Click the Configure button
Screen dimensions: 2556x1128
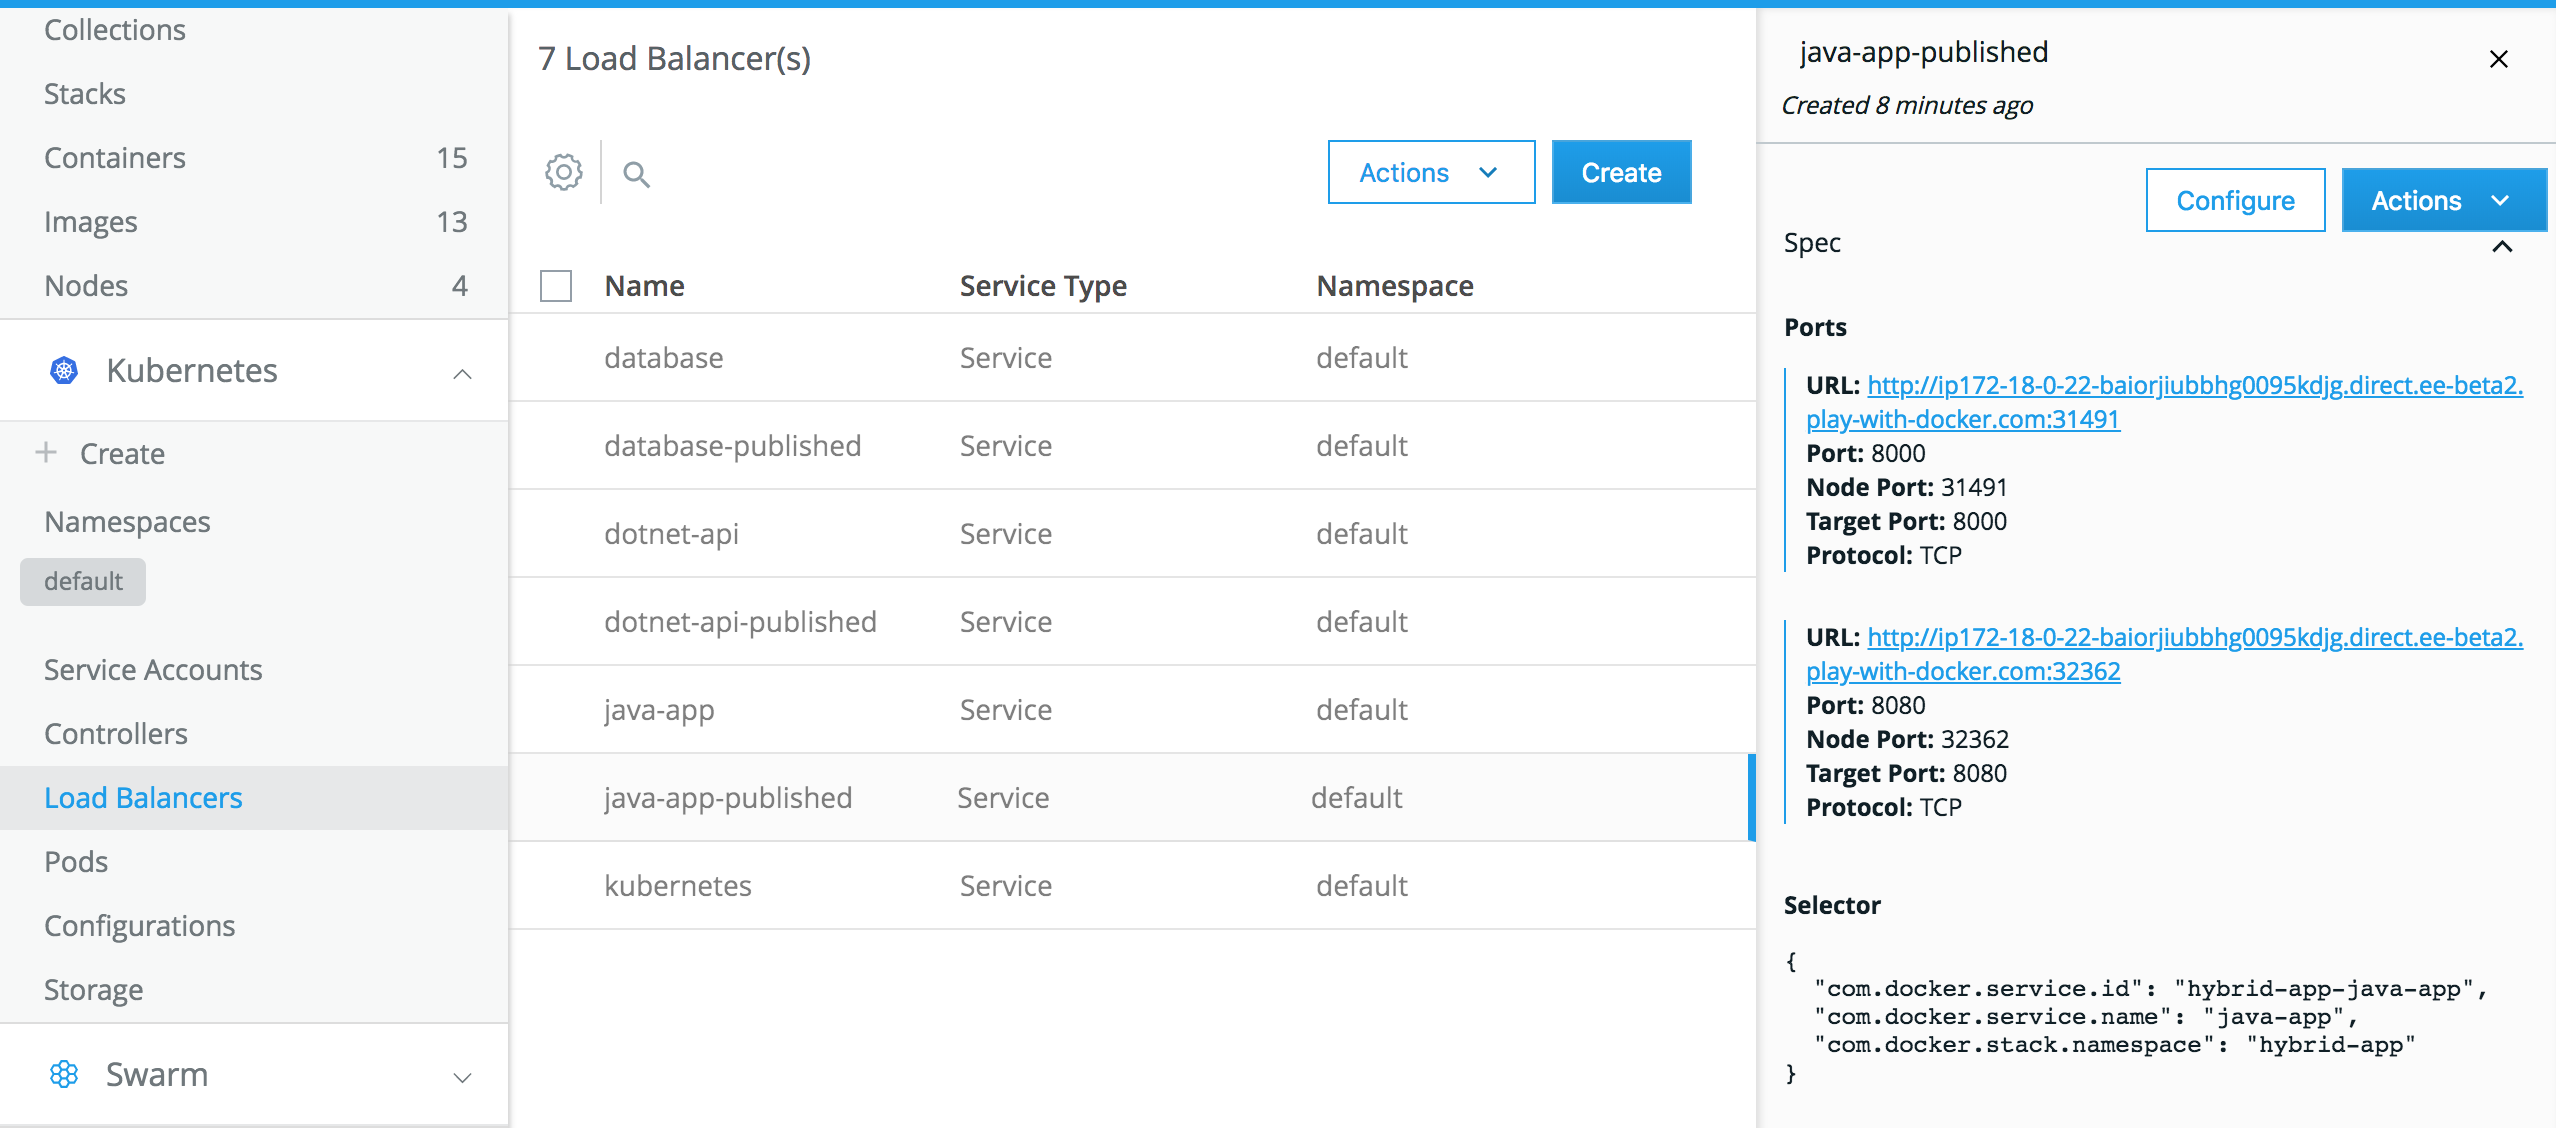pyautogui.click(x=2234, y=201)
